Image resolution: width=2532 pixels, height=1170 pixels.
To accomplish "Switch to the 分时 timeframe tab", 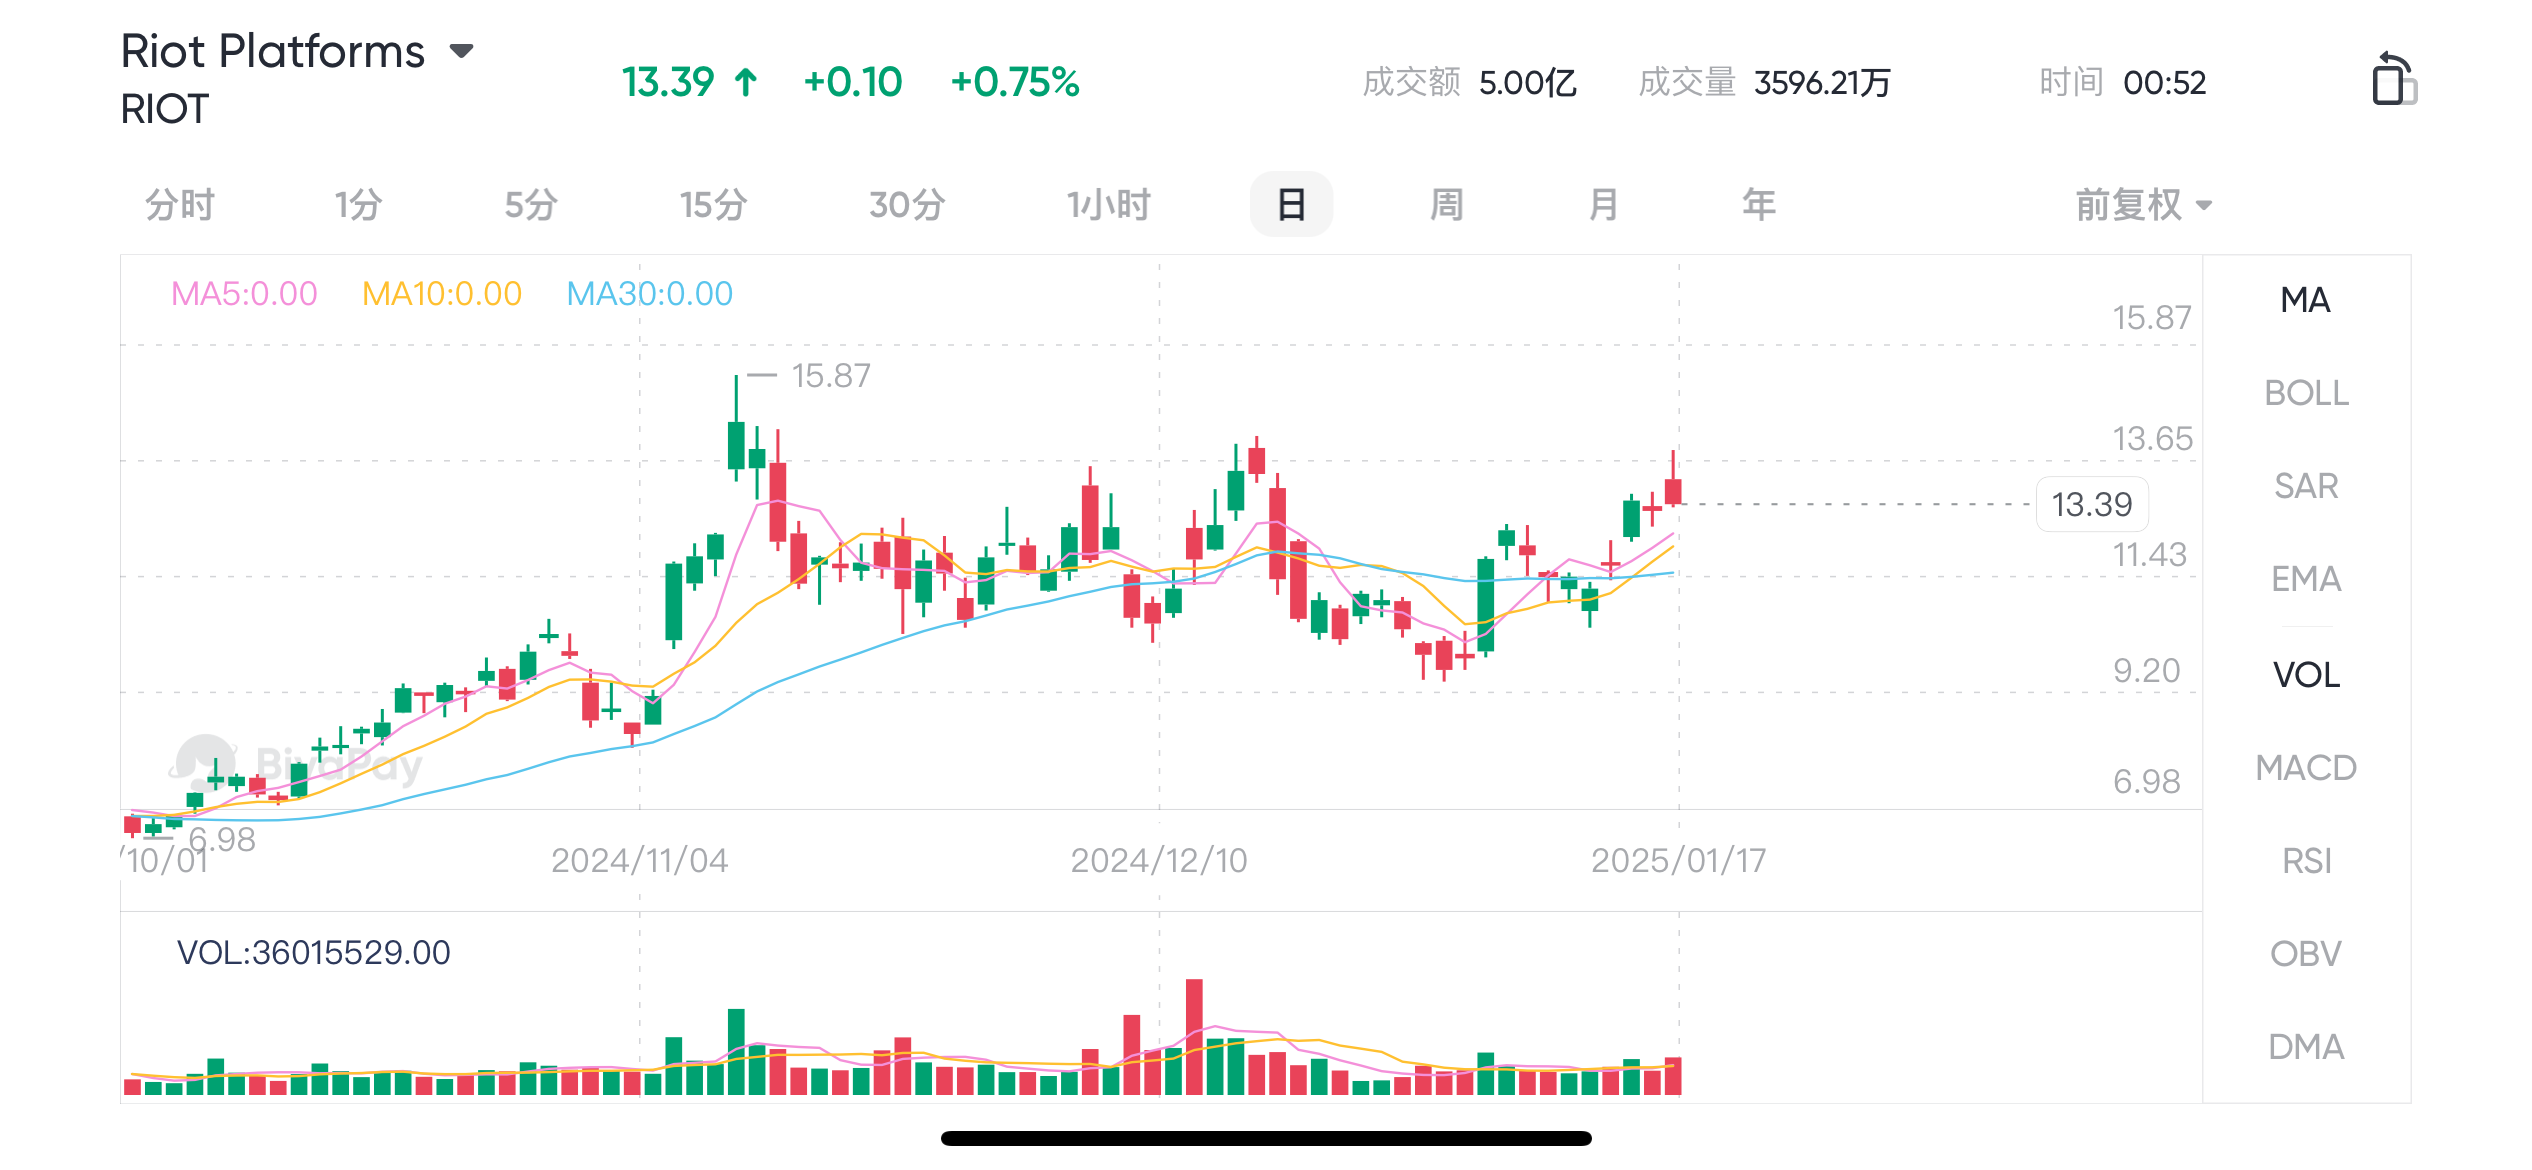I will [180, 205].
